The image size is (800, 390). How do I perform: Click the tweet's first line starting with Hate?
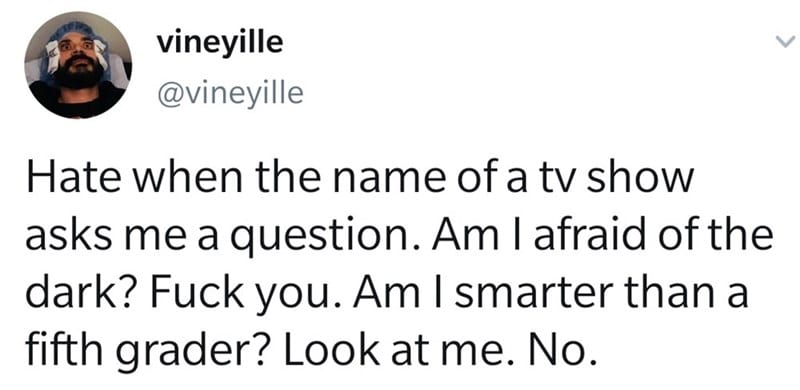(x=360, y=179)
